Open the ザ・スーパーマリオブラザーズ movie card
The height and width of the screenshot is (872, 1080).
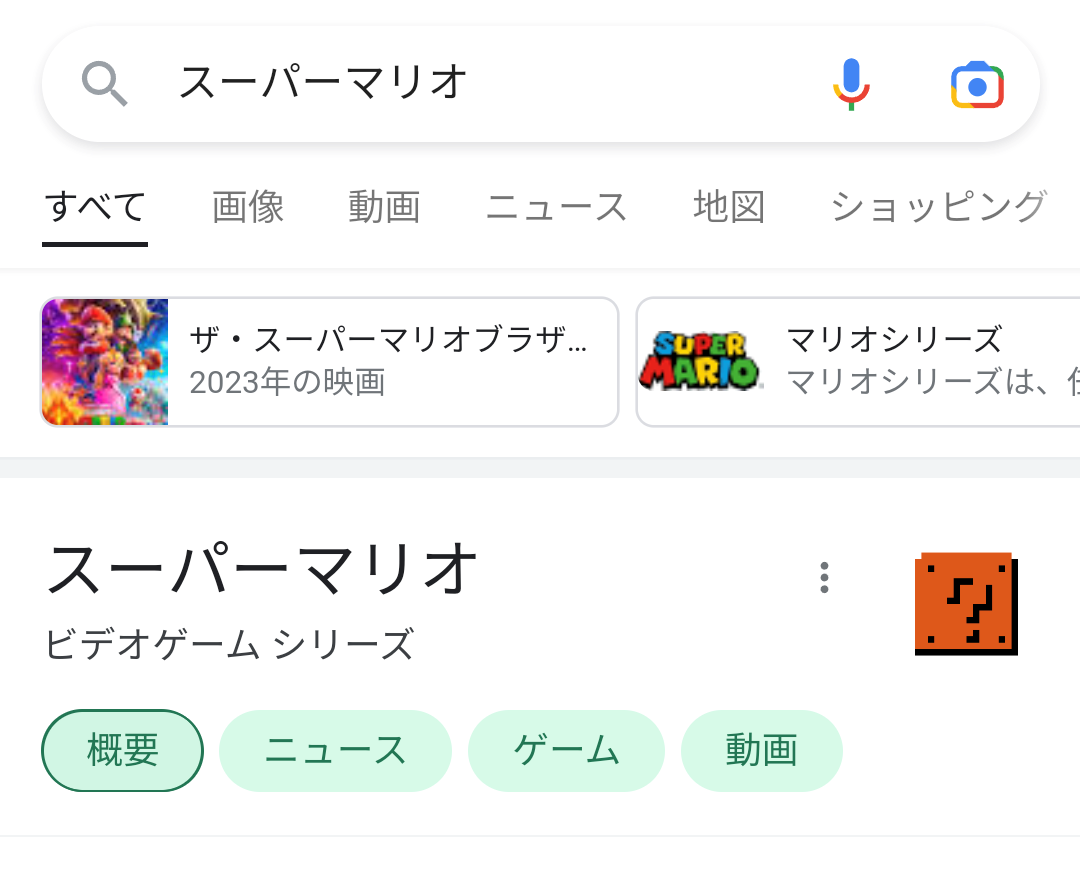pyautogui.click(x=330, y=362)
